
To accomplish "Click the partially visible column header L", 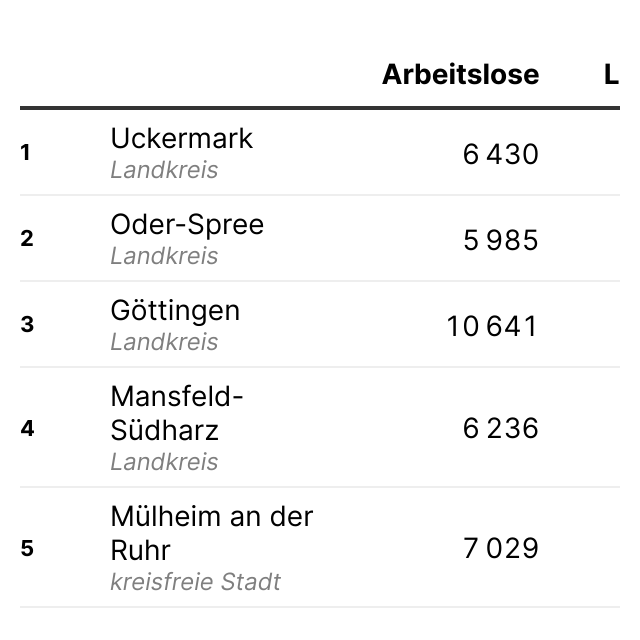I will tap(611, 75).
